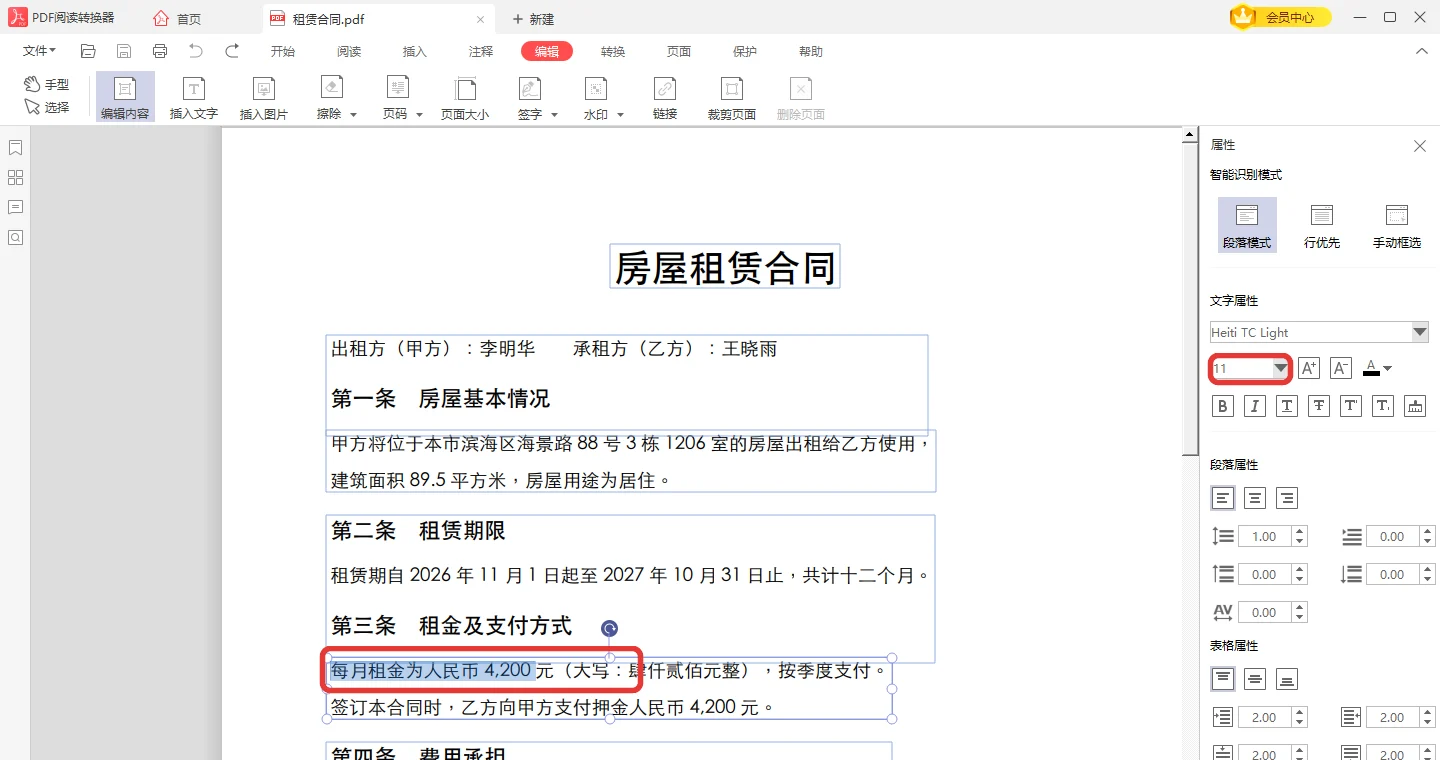Toggle bold formatting

tap(1223, 406)
